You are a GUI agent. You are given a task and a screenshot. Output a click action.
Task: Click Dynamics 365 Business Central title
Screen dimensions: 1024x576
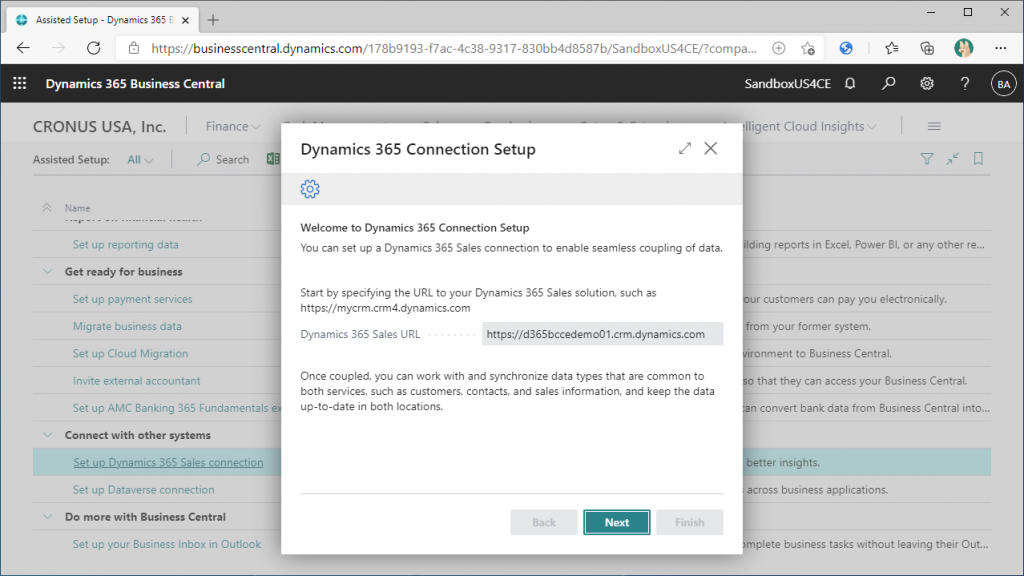[135, 84]
